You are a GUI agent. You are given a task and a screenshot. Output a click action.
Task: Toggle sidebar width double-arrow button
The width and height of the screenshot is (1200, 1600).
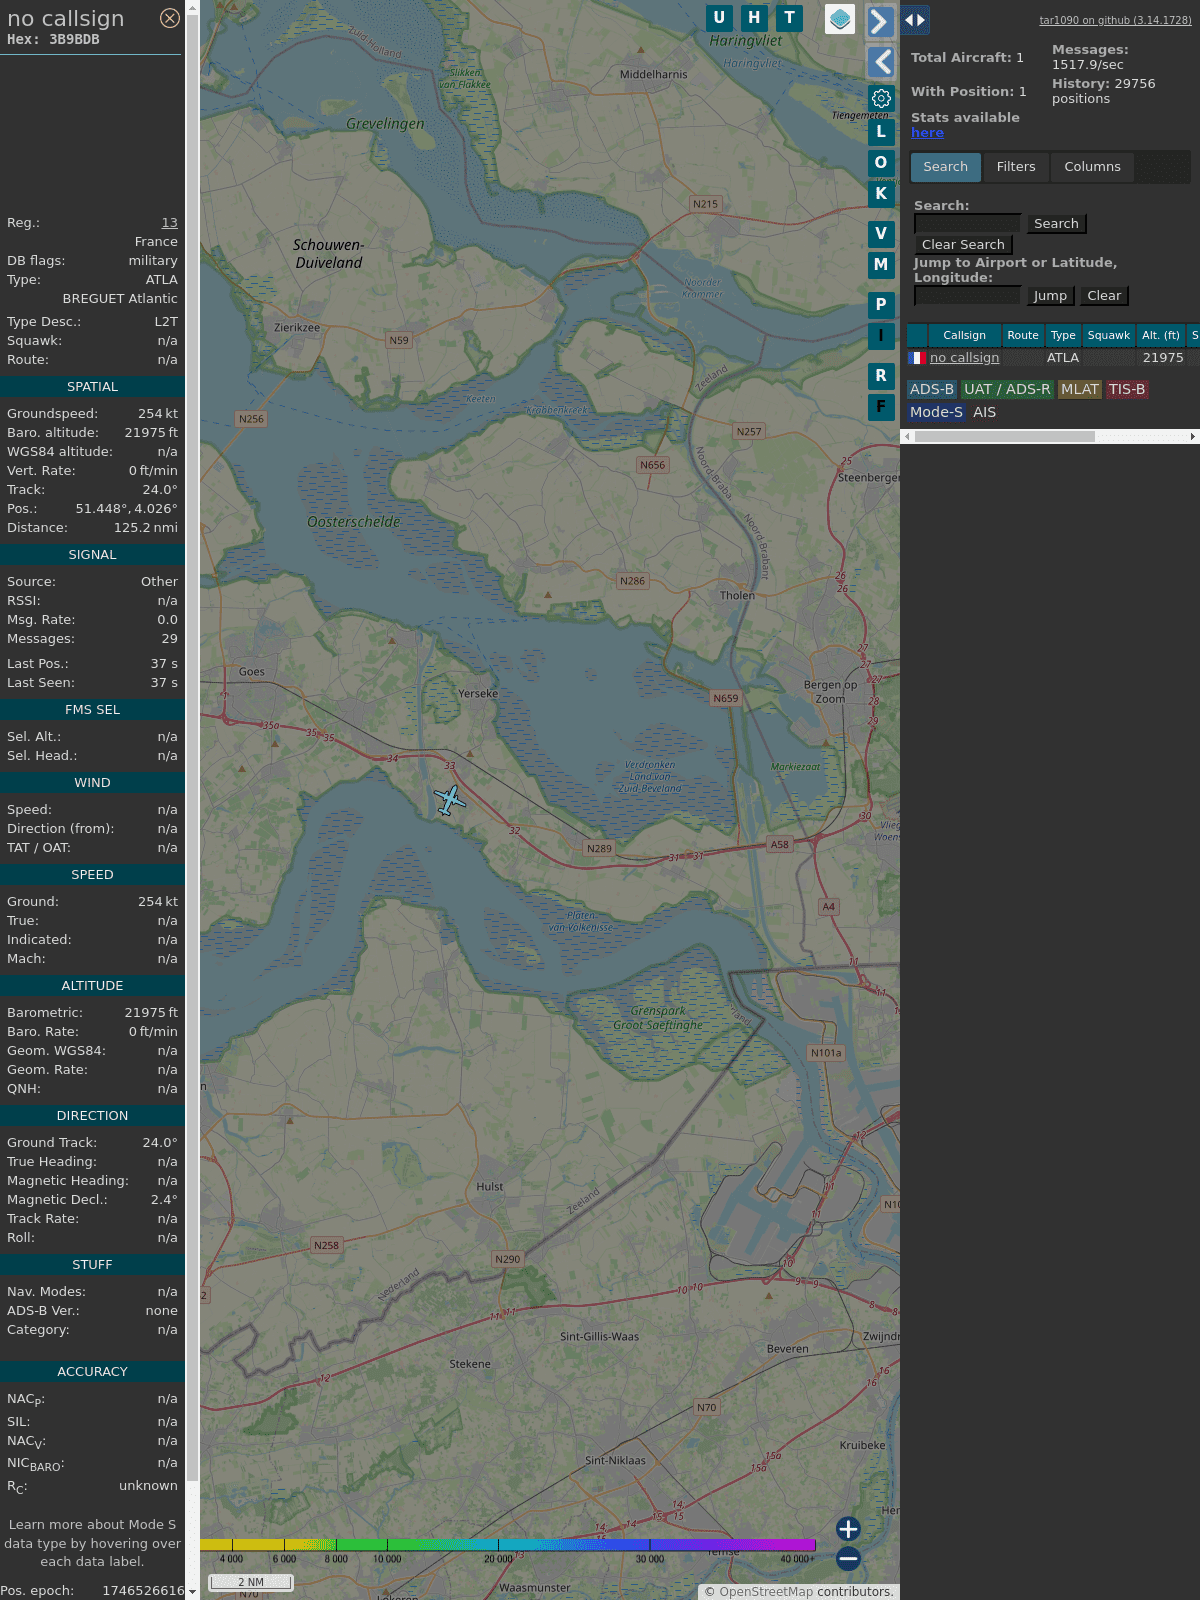coord(915,19)
